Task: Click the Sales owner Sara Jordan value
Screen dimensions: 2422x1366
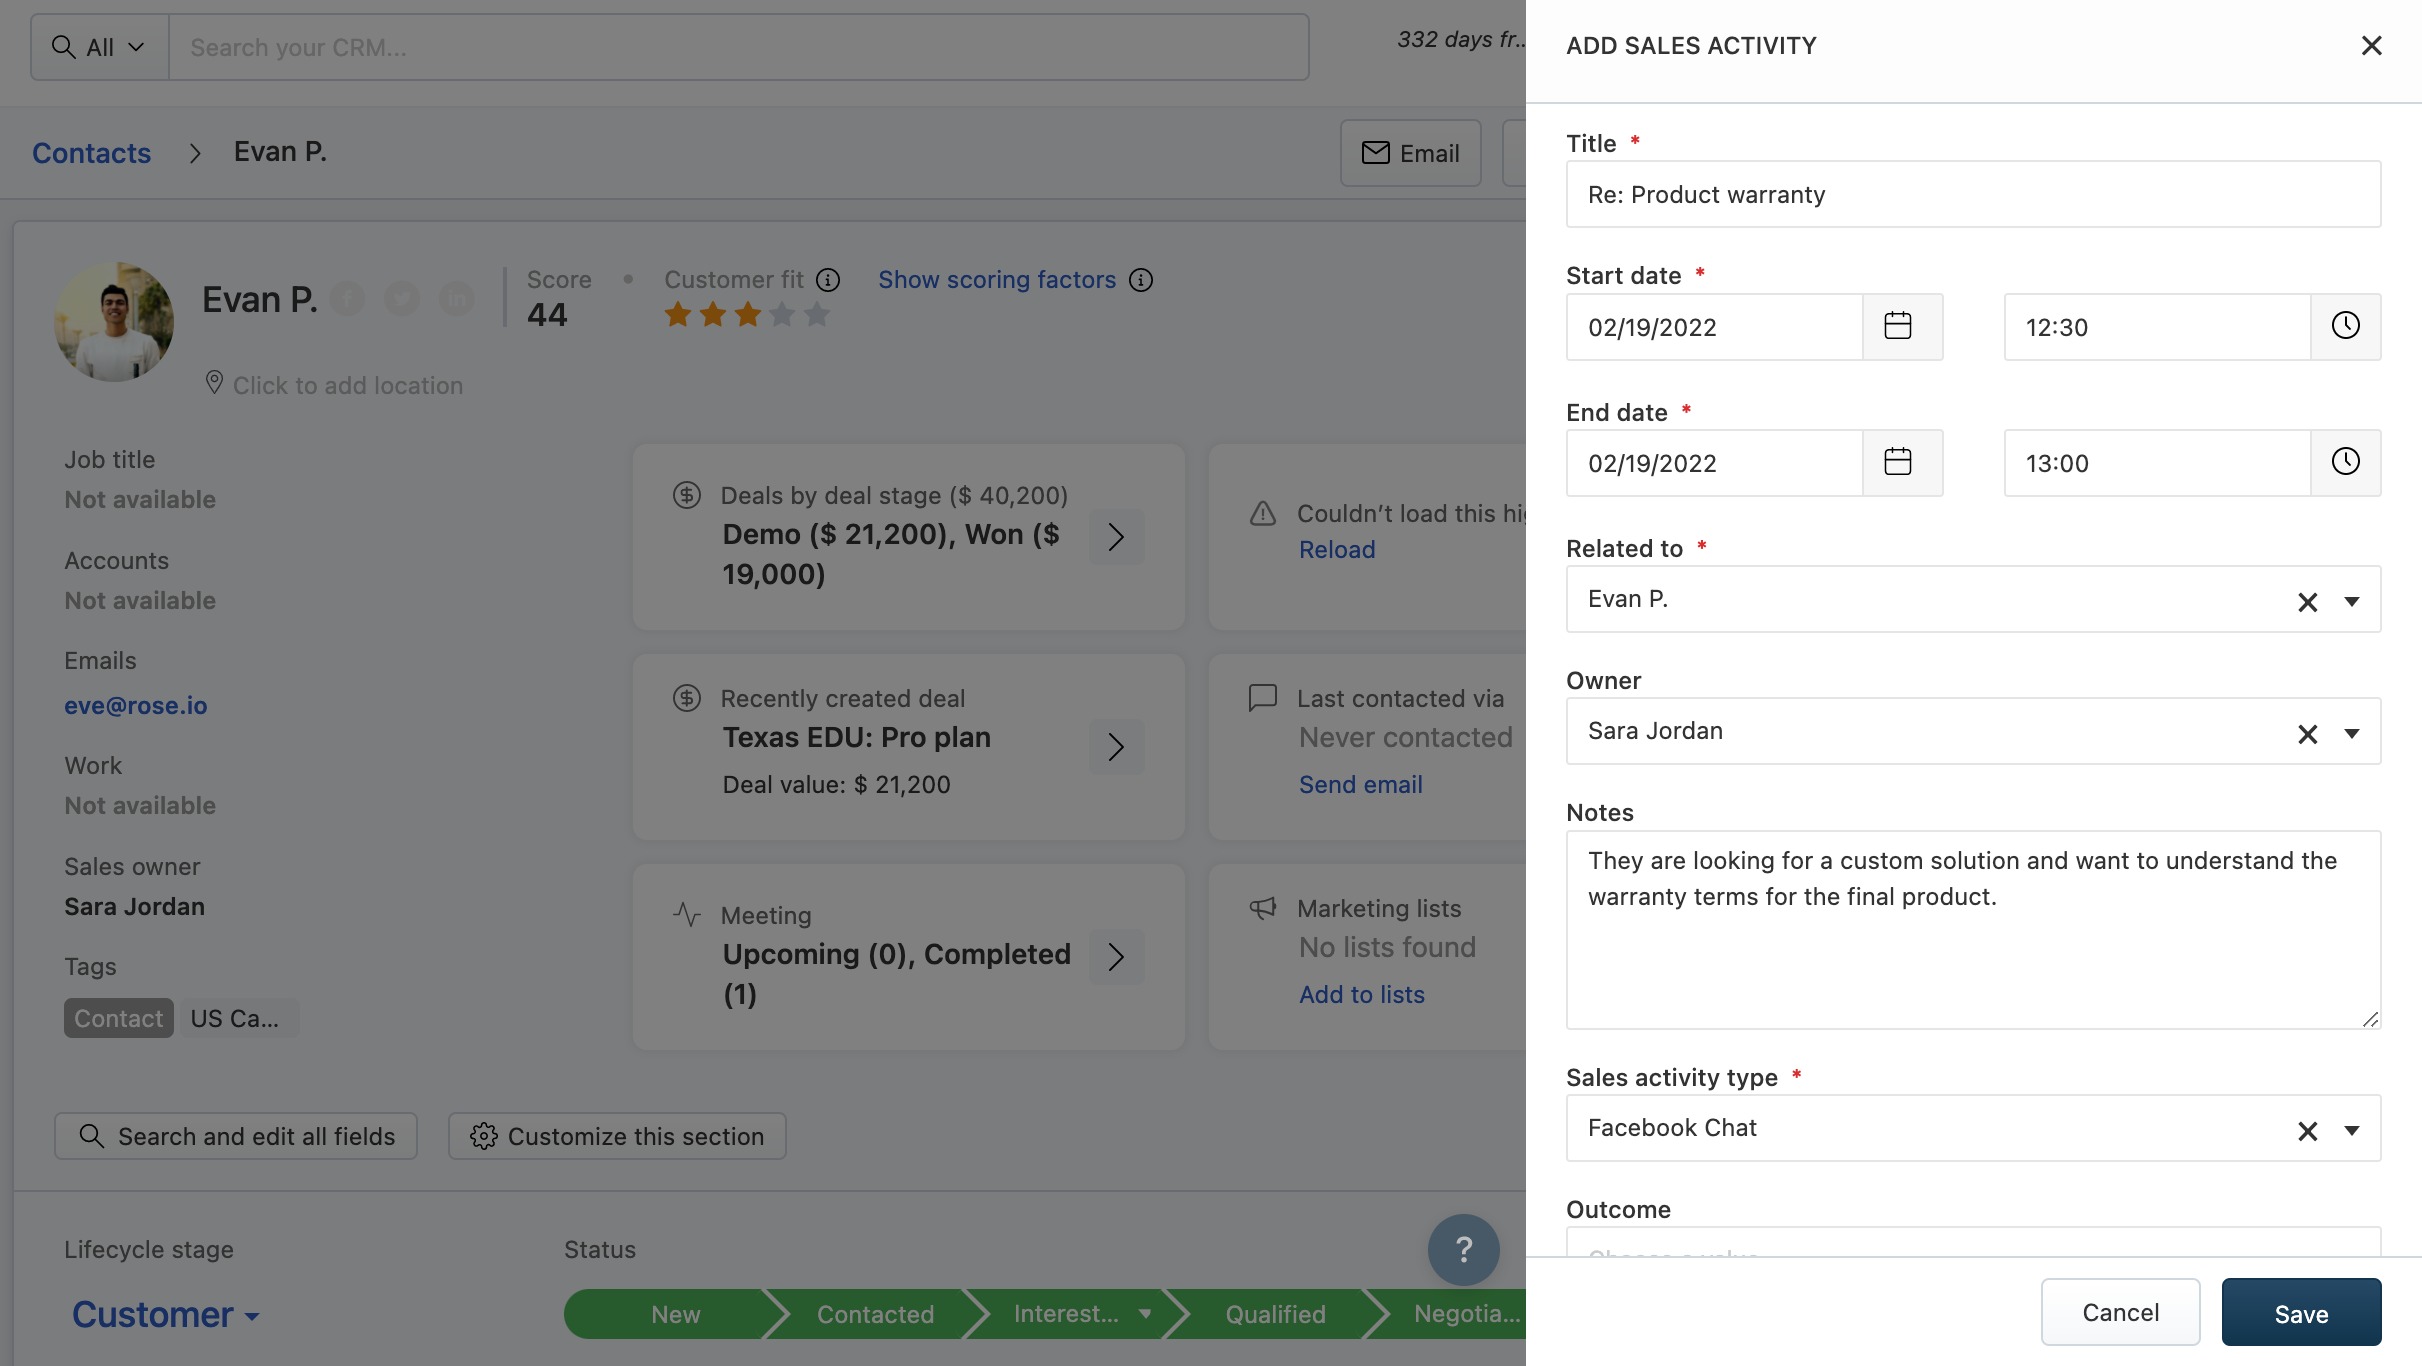Action: pyautogui.click(x=134, y=907)
